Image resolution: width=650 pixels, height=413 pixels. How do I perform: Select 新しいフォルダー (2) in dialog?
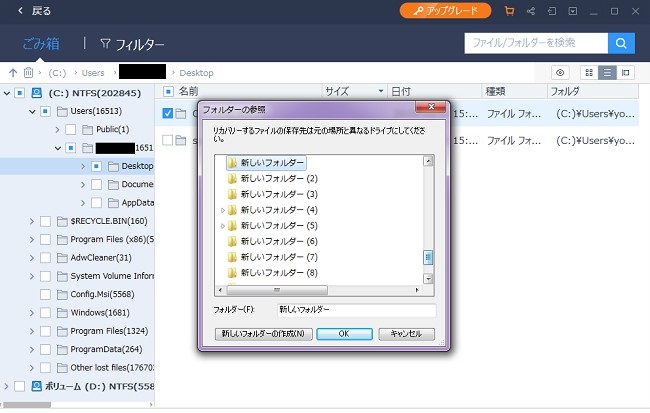pos(279,179)
